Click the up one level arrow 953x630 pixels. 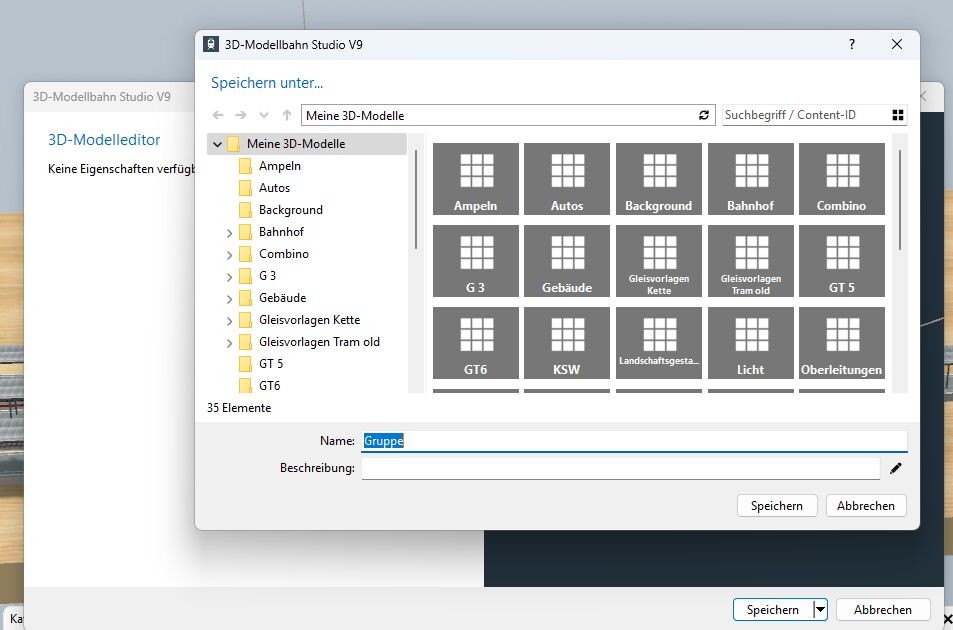point(287,116)
